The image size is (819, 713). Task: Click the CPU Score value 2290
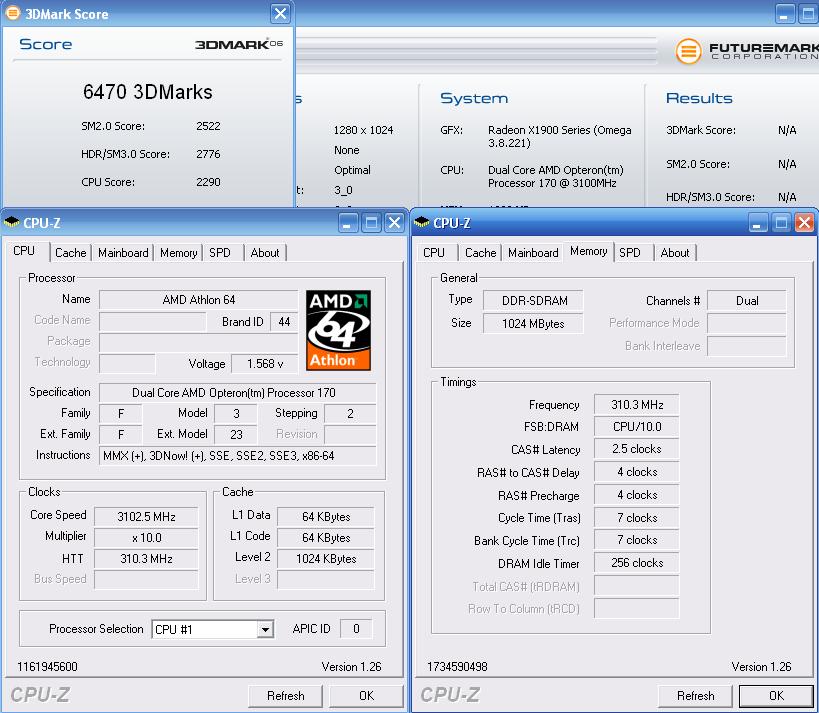[208, 182]
